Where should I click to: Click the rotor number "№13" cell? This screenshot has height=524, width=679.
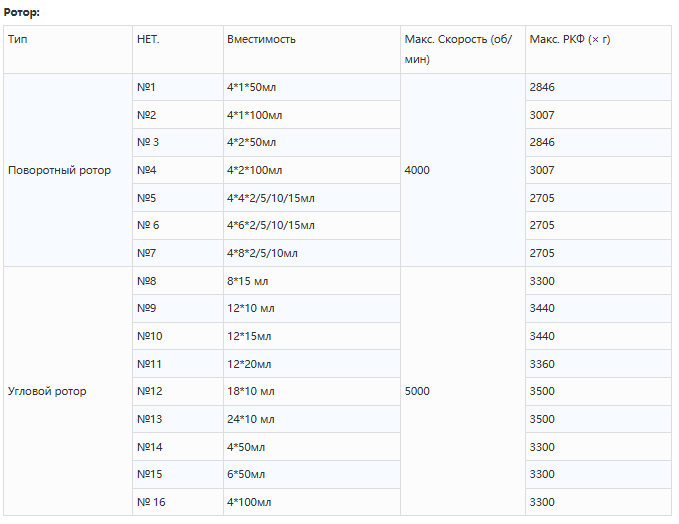149,419
